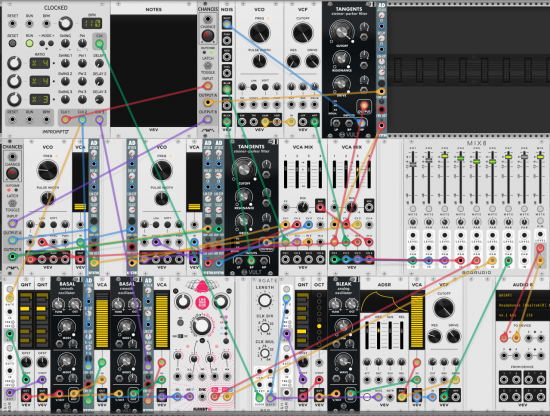Click the LENGTH knob on RGATE

click(x=264, y=300)
